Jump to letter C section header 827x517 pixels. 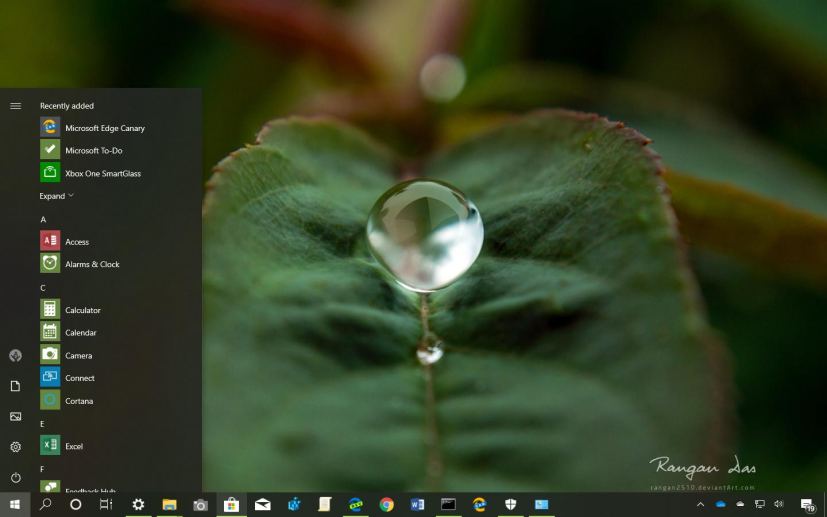43,288
